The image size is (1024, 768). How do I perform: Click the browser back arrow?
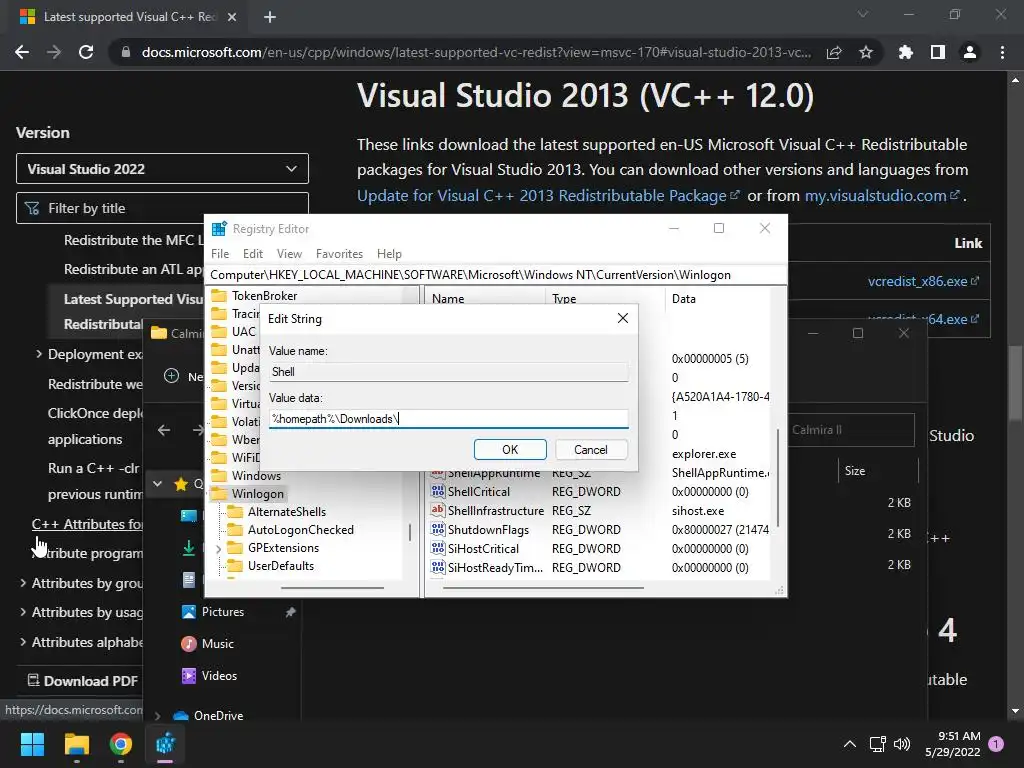point(22,52)
